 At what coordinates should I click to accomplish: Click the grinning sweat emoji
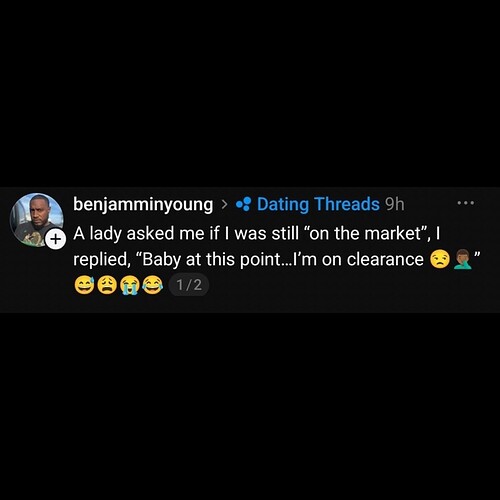84,285
